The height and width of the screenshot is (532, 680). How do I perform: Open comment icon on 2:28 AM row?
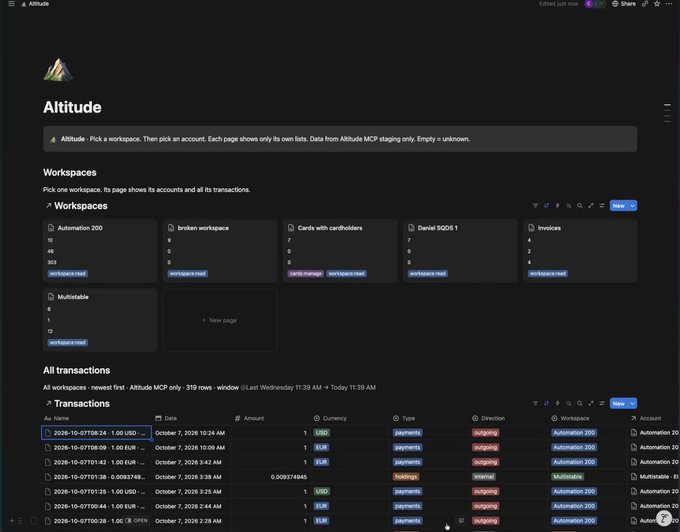pyautogui.click(x=461, y=520)
